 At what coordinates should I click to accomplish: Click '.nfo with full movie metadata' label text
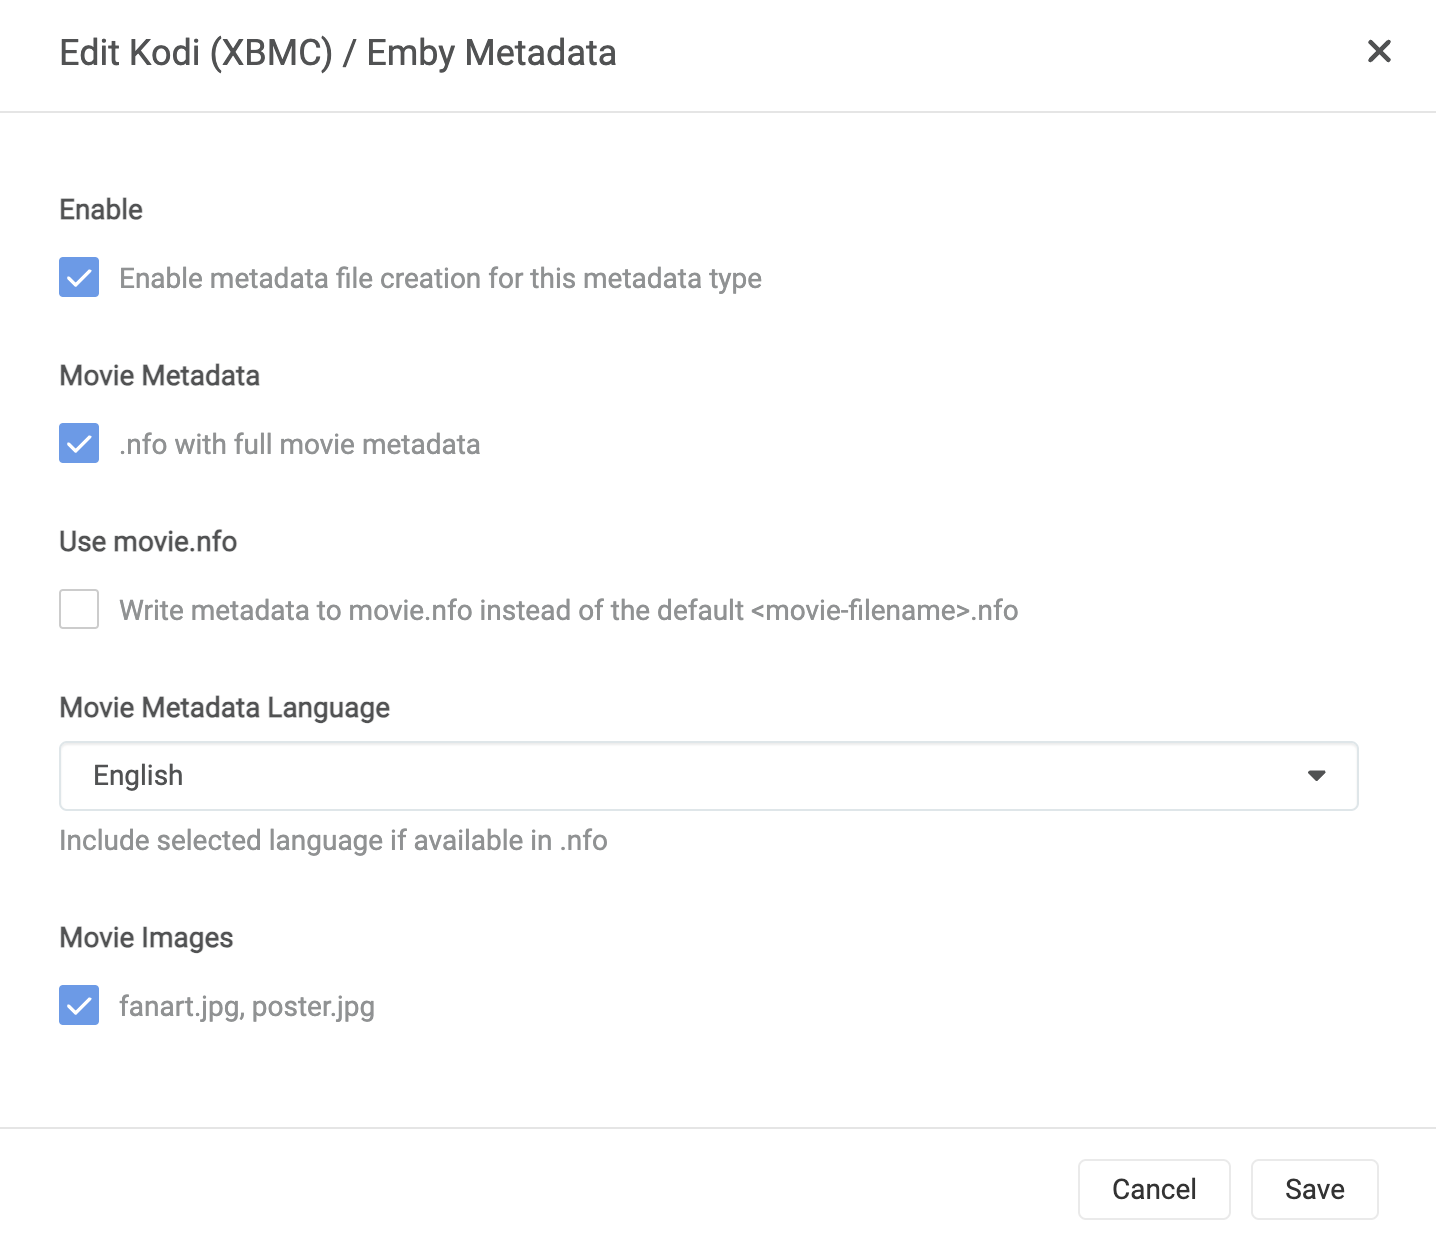point(299,444)
